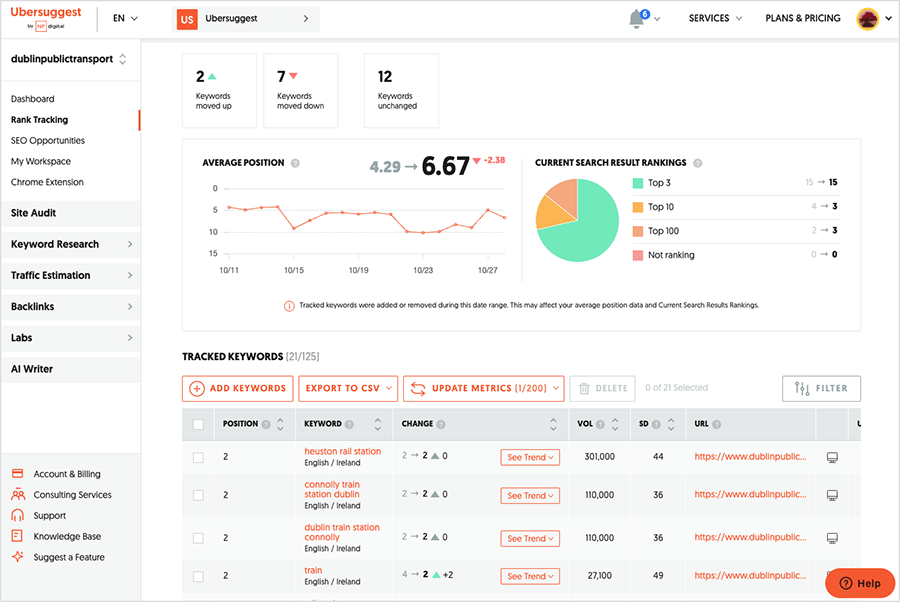Click desktop device icon for dublin train station connolly
The width and height of the screenshot is (900, 602).
point(832,538)
